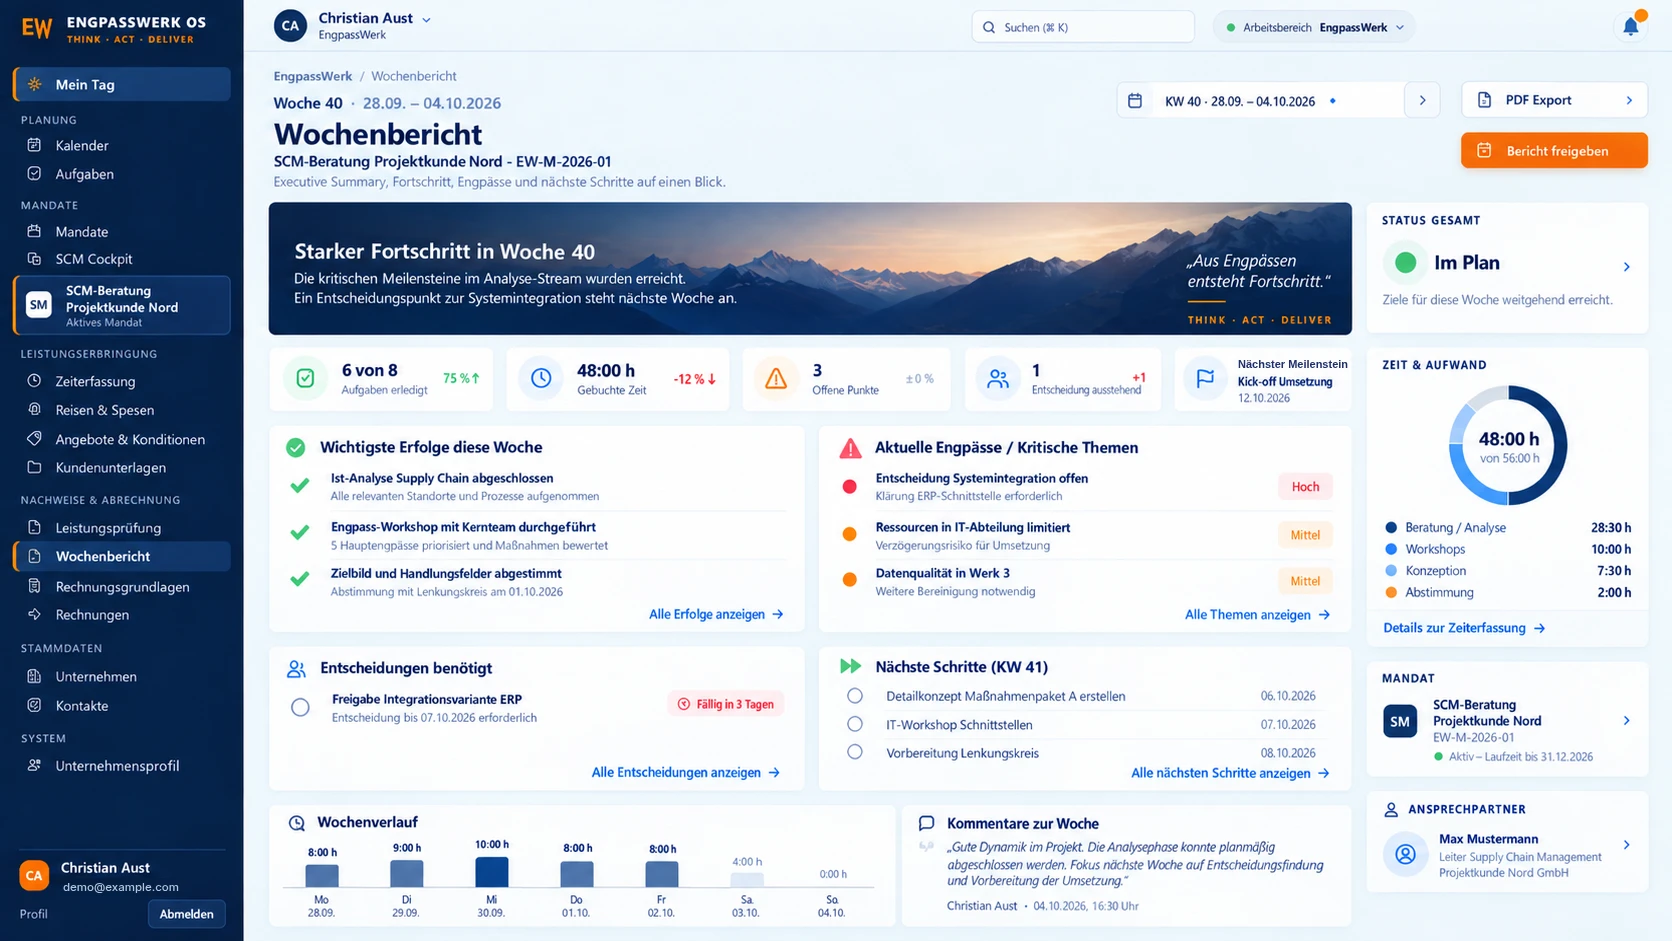Viewport: 1672px width, 941px height.
Task: Open the notification bell
Action: pyautogui.click(x=1630, y=27)
